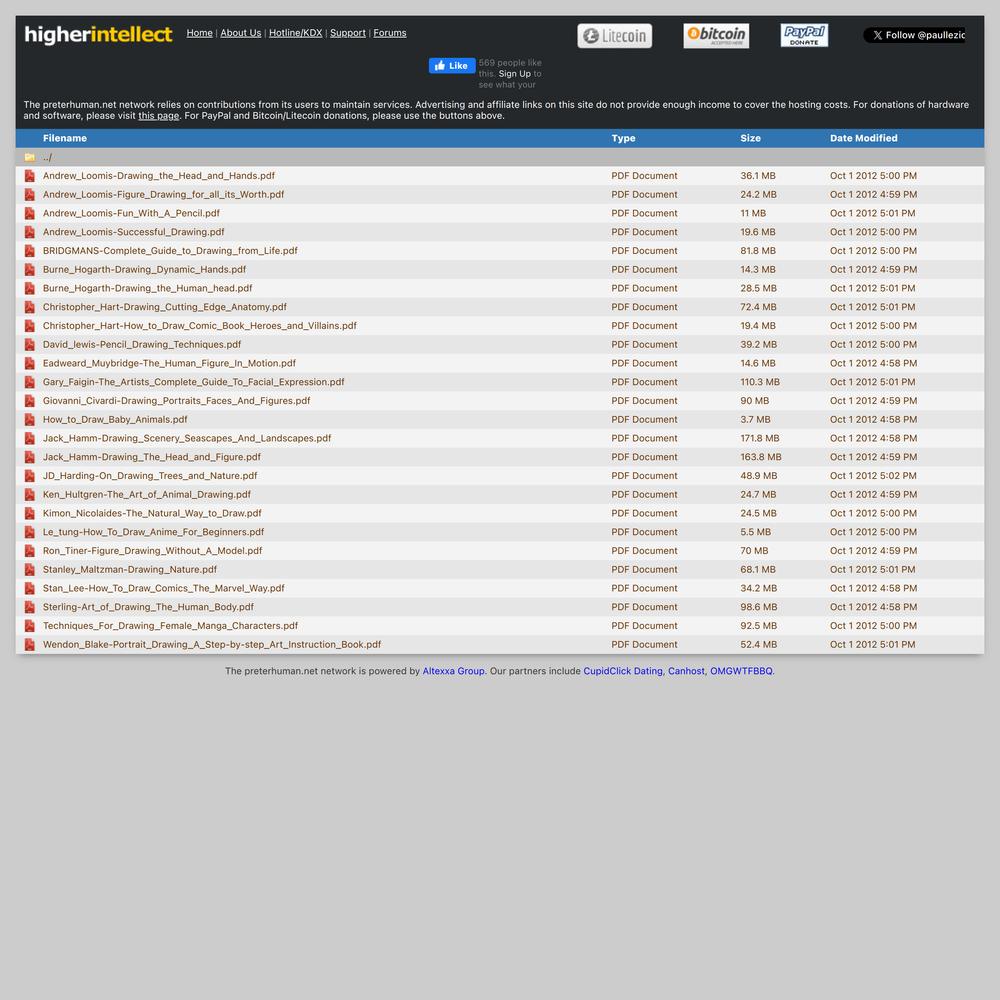Open the Home navigation link
1000x1000 pixels.
(200, 33)
